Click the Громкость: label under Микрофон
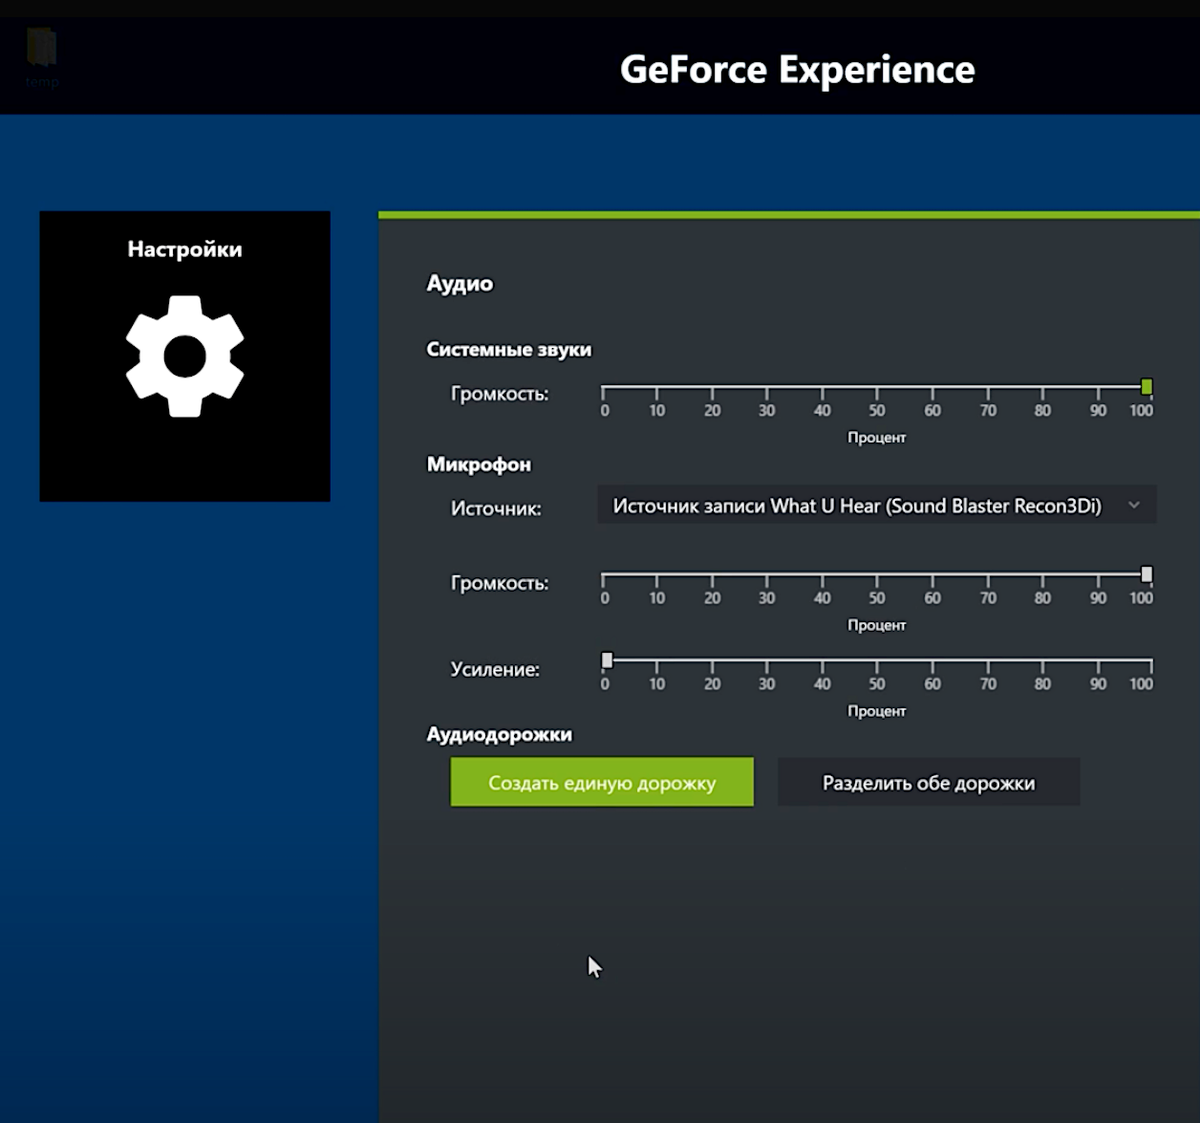1200x1123 pixels. 500,583
